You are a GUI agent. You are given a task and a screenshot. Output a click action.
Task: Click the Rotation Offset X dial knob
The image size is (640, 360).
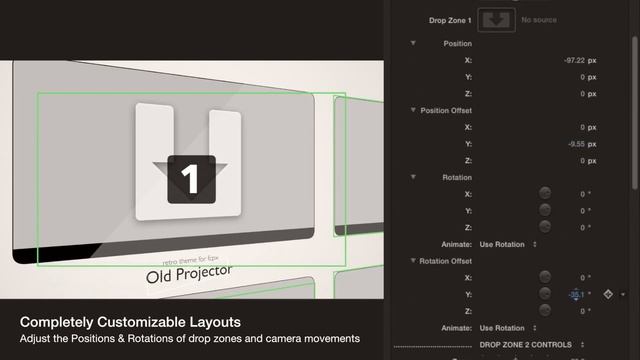tap(545, 277)
